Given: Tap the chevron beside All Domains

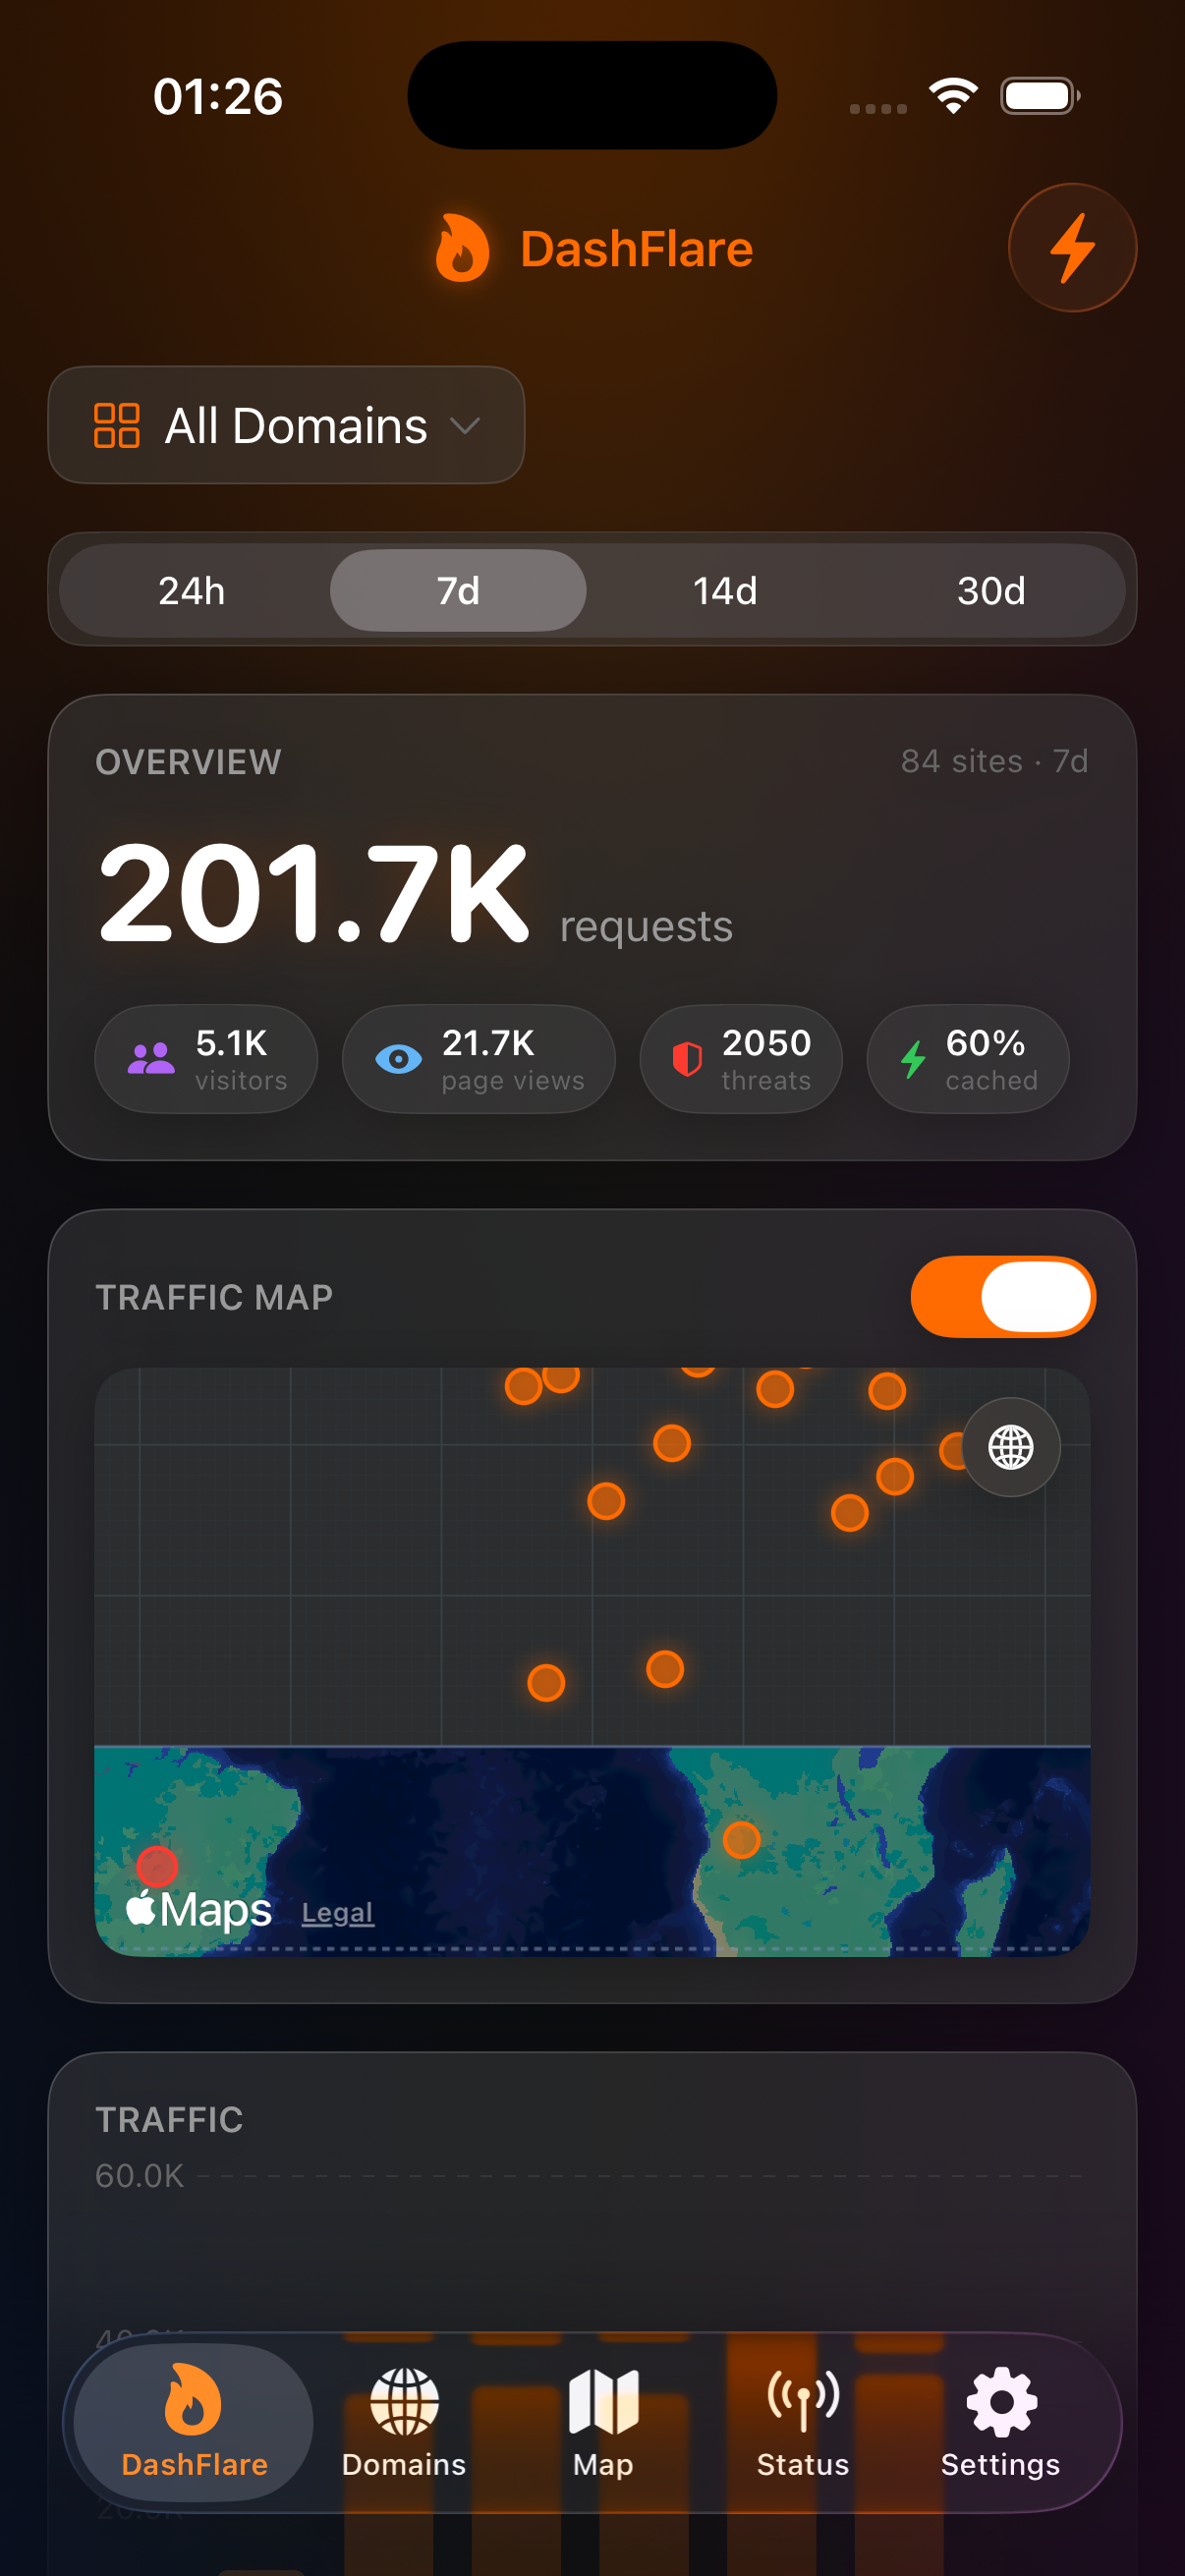Looking at the screenshot, I should coord(464,426).
